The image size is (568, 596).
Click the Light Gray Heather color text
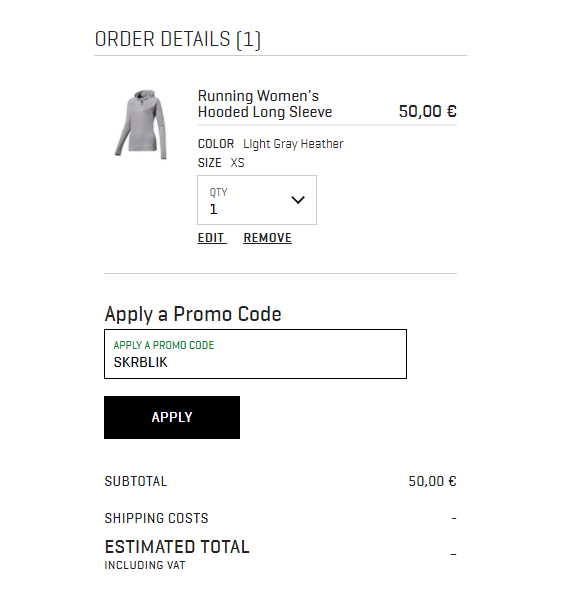tap(293, 144)
